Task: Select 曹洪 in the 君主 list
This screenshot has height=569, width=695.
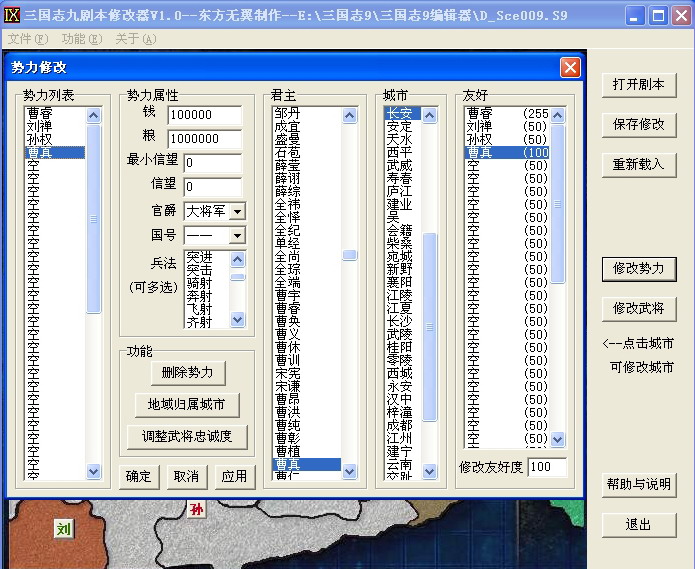Action: tap(307, 412)
